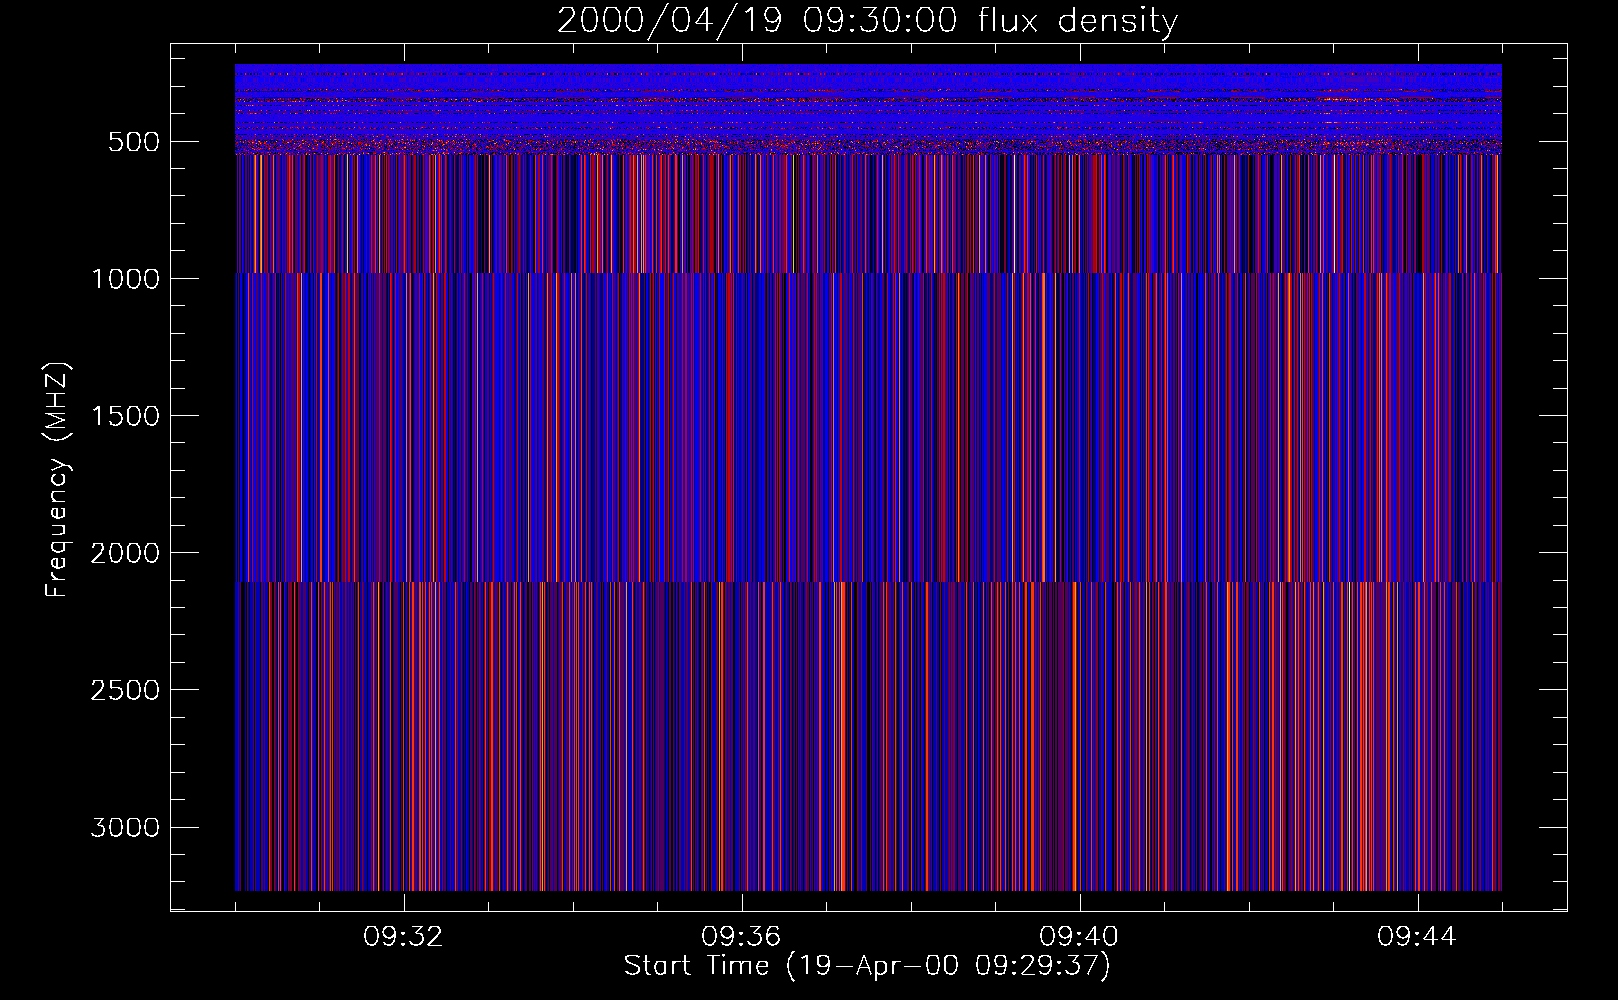Click the "Start Time" x-axis label text
1618x1000 pixels.
pyautogui.click(x=696, y=966)
